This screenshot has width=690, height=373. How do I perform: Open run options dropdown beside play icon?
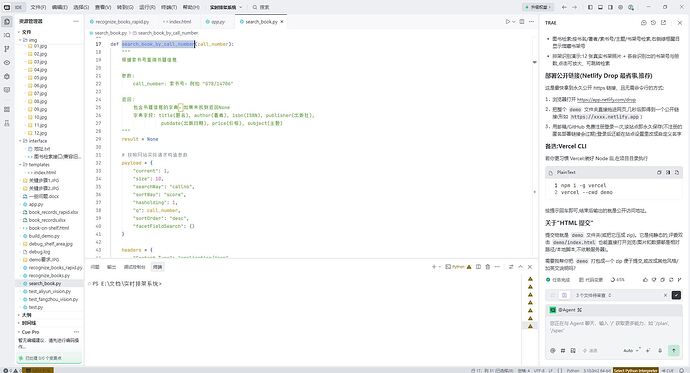click(514, 22)
